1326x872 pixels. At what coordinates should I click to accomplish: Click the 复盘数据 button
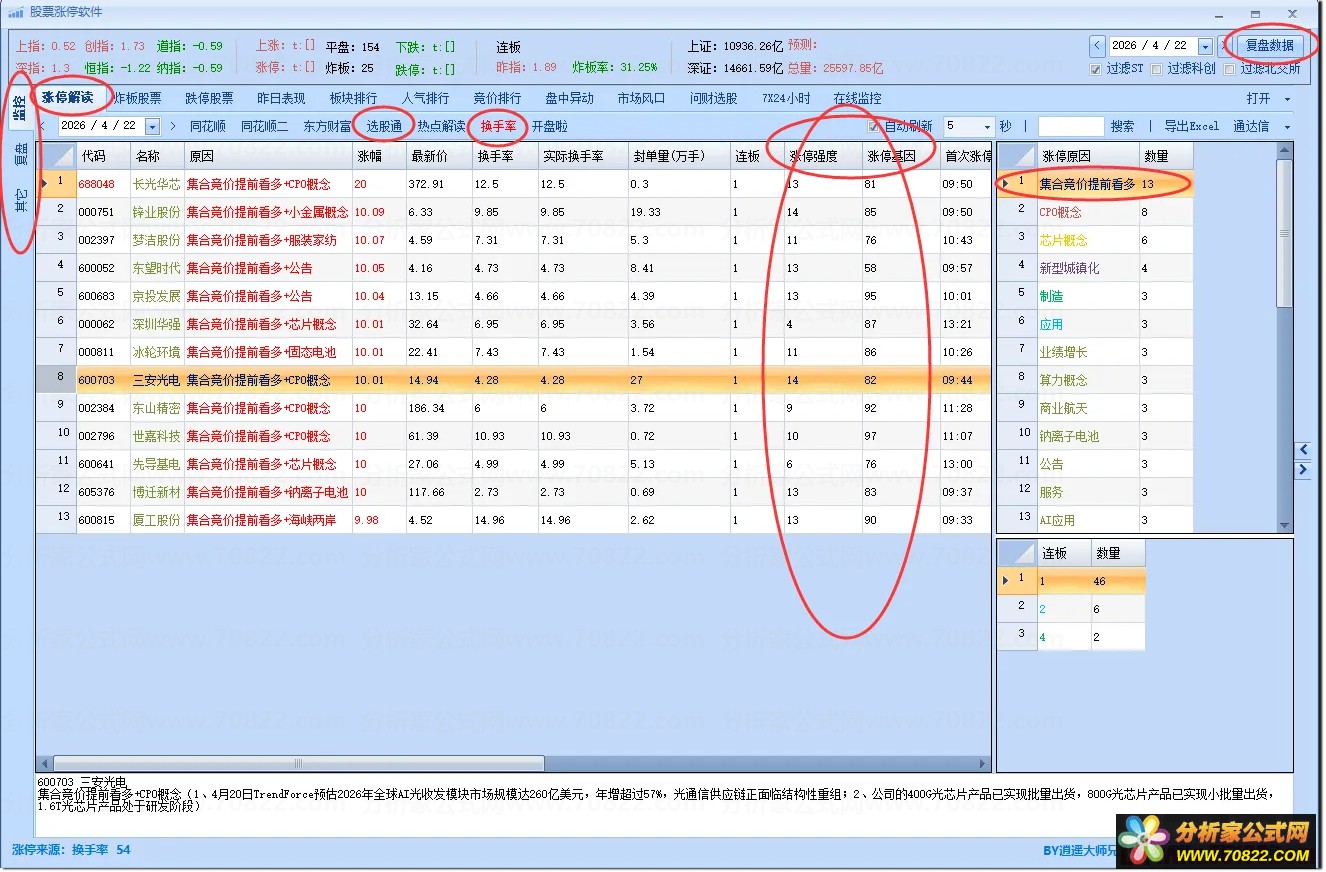1269,46
